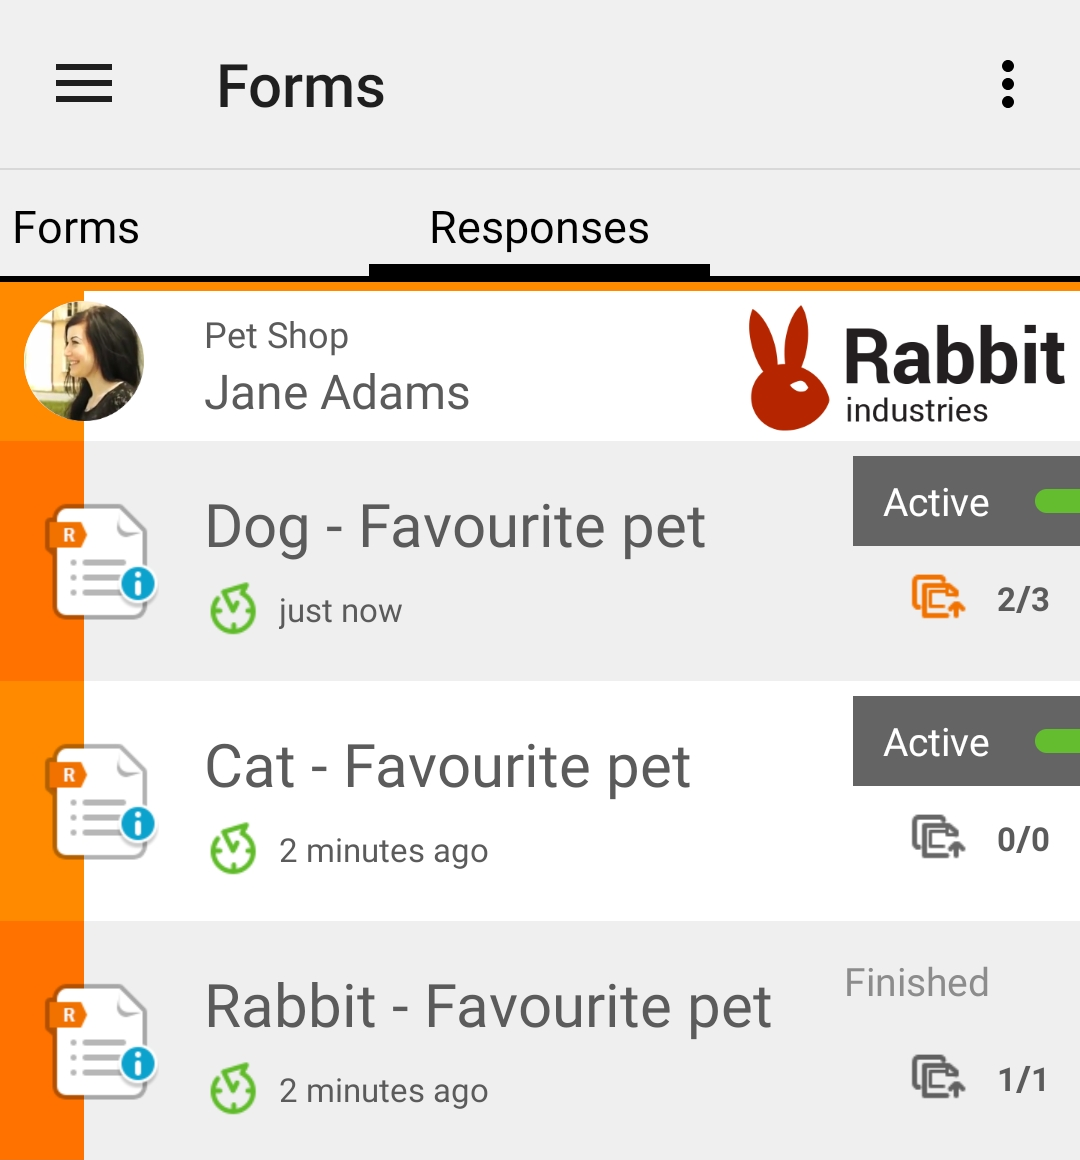The height and width of the screenshot is (1160, 1080).
Task: Click the Finished status label
Action: click(917, 982)
